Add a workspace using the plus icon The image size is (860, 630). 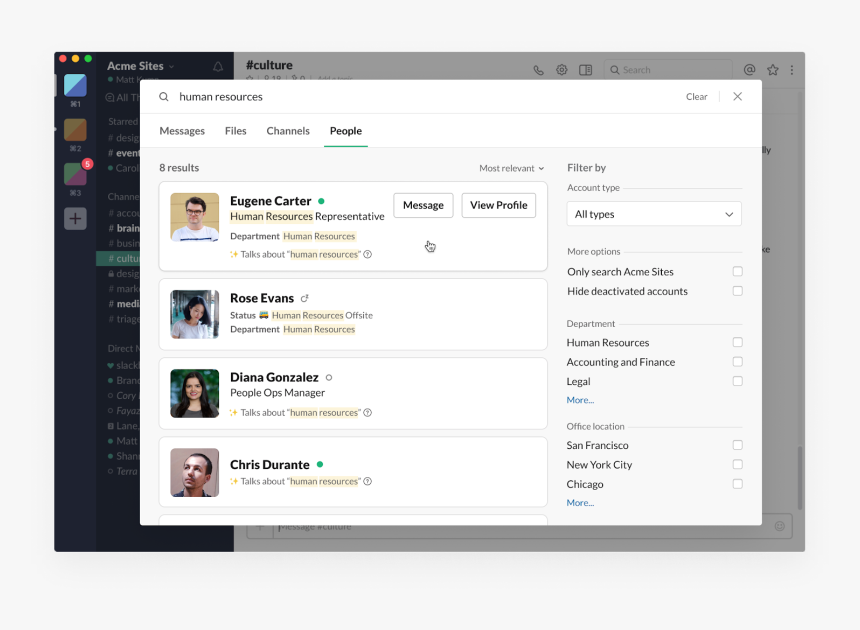(75, 217)
